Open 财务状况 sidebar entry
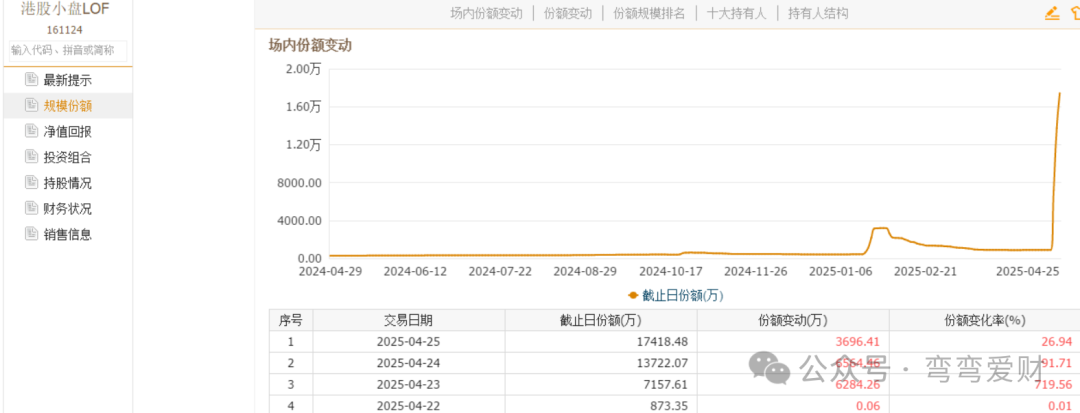Viewport: 1080px width, 413px height. tap(68, 209)
